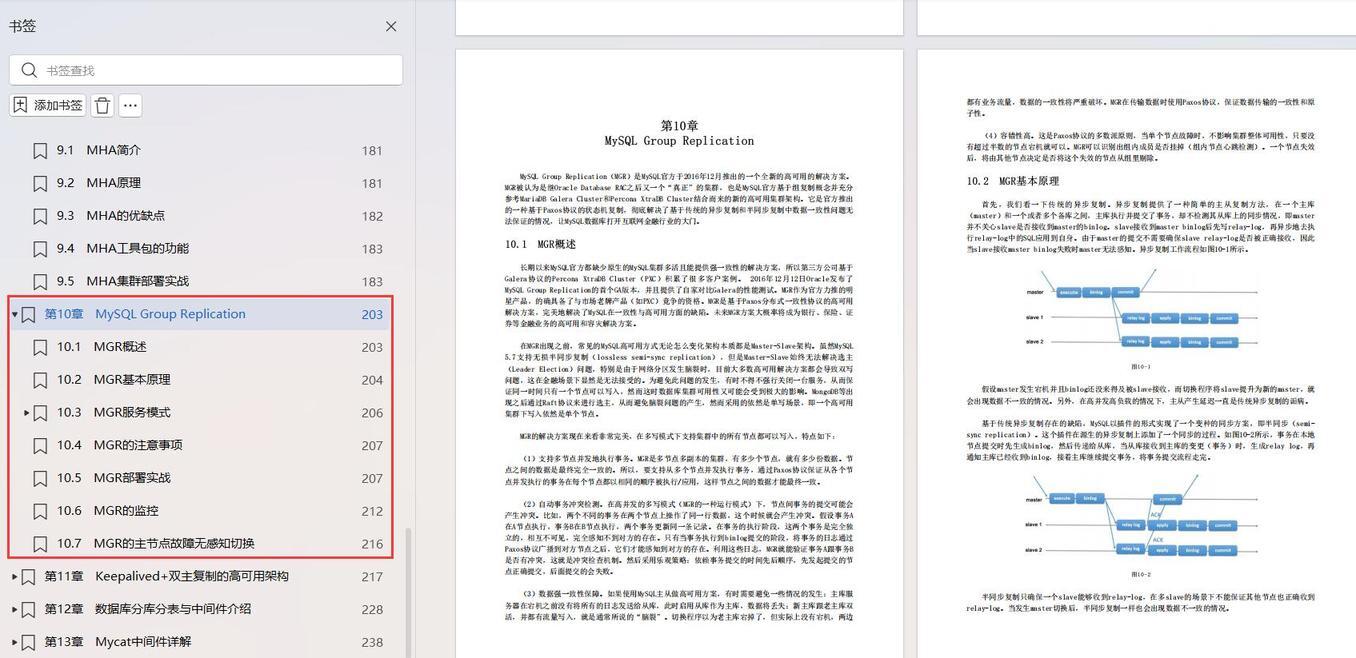This screenshot has height=658, width=1356.
Task: Click bookmark icon beside 10.7 MGR的主节点故障无感知切换
Action: (40, 544)
